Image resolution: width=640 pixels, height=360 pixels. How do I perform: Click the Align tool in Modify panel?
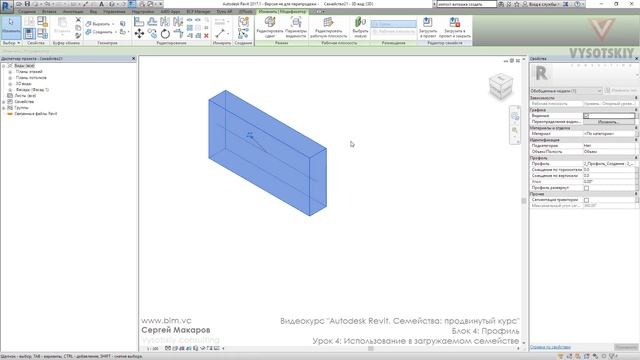[139, 22]
